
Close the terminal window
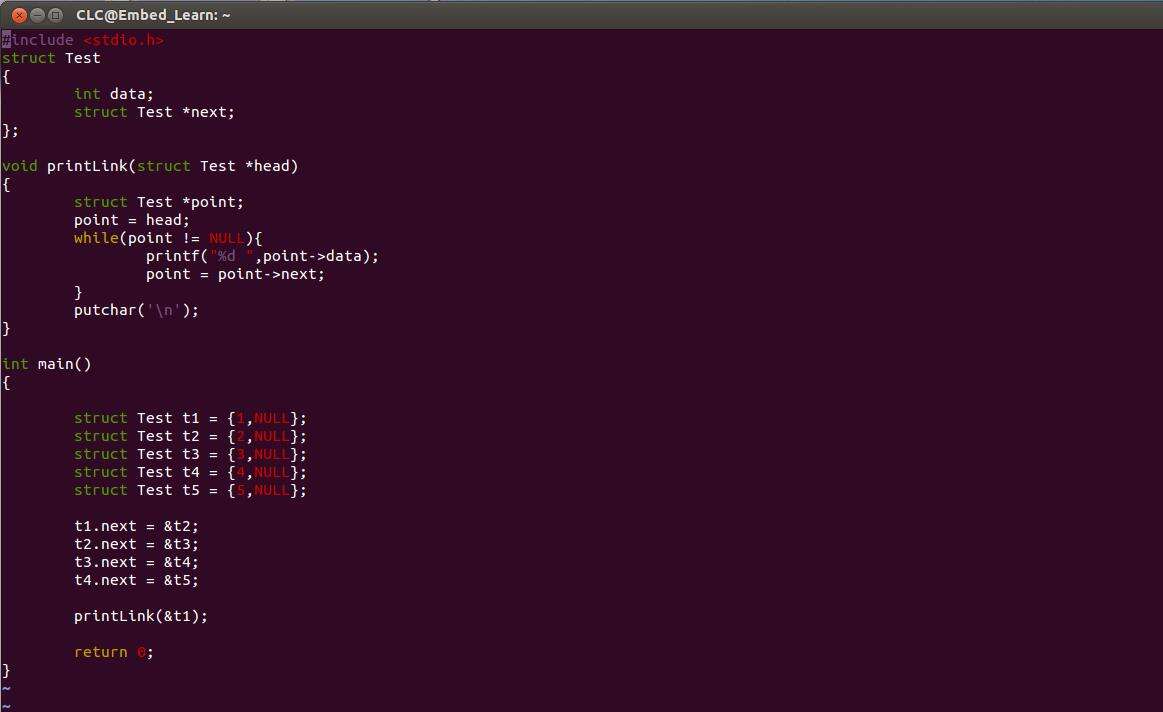(19, 15)
